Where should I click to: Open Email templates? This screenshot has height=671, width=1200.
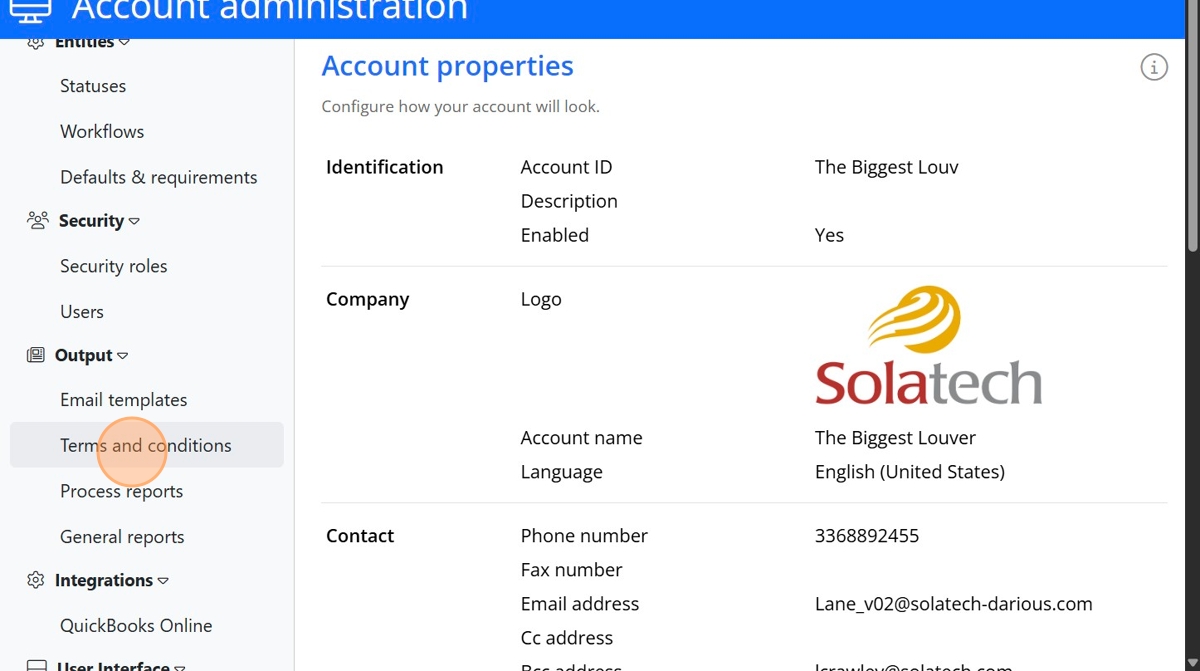tap(124, 400)
